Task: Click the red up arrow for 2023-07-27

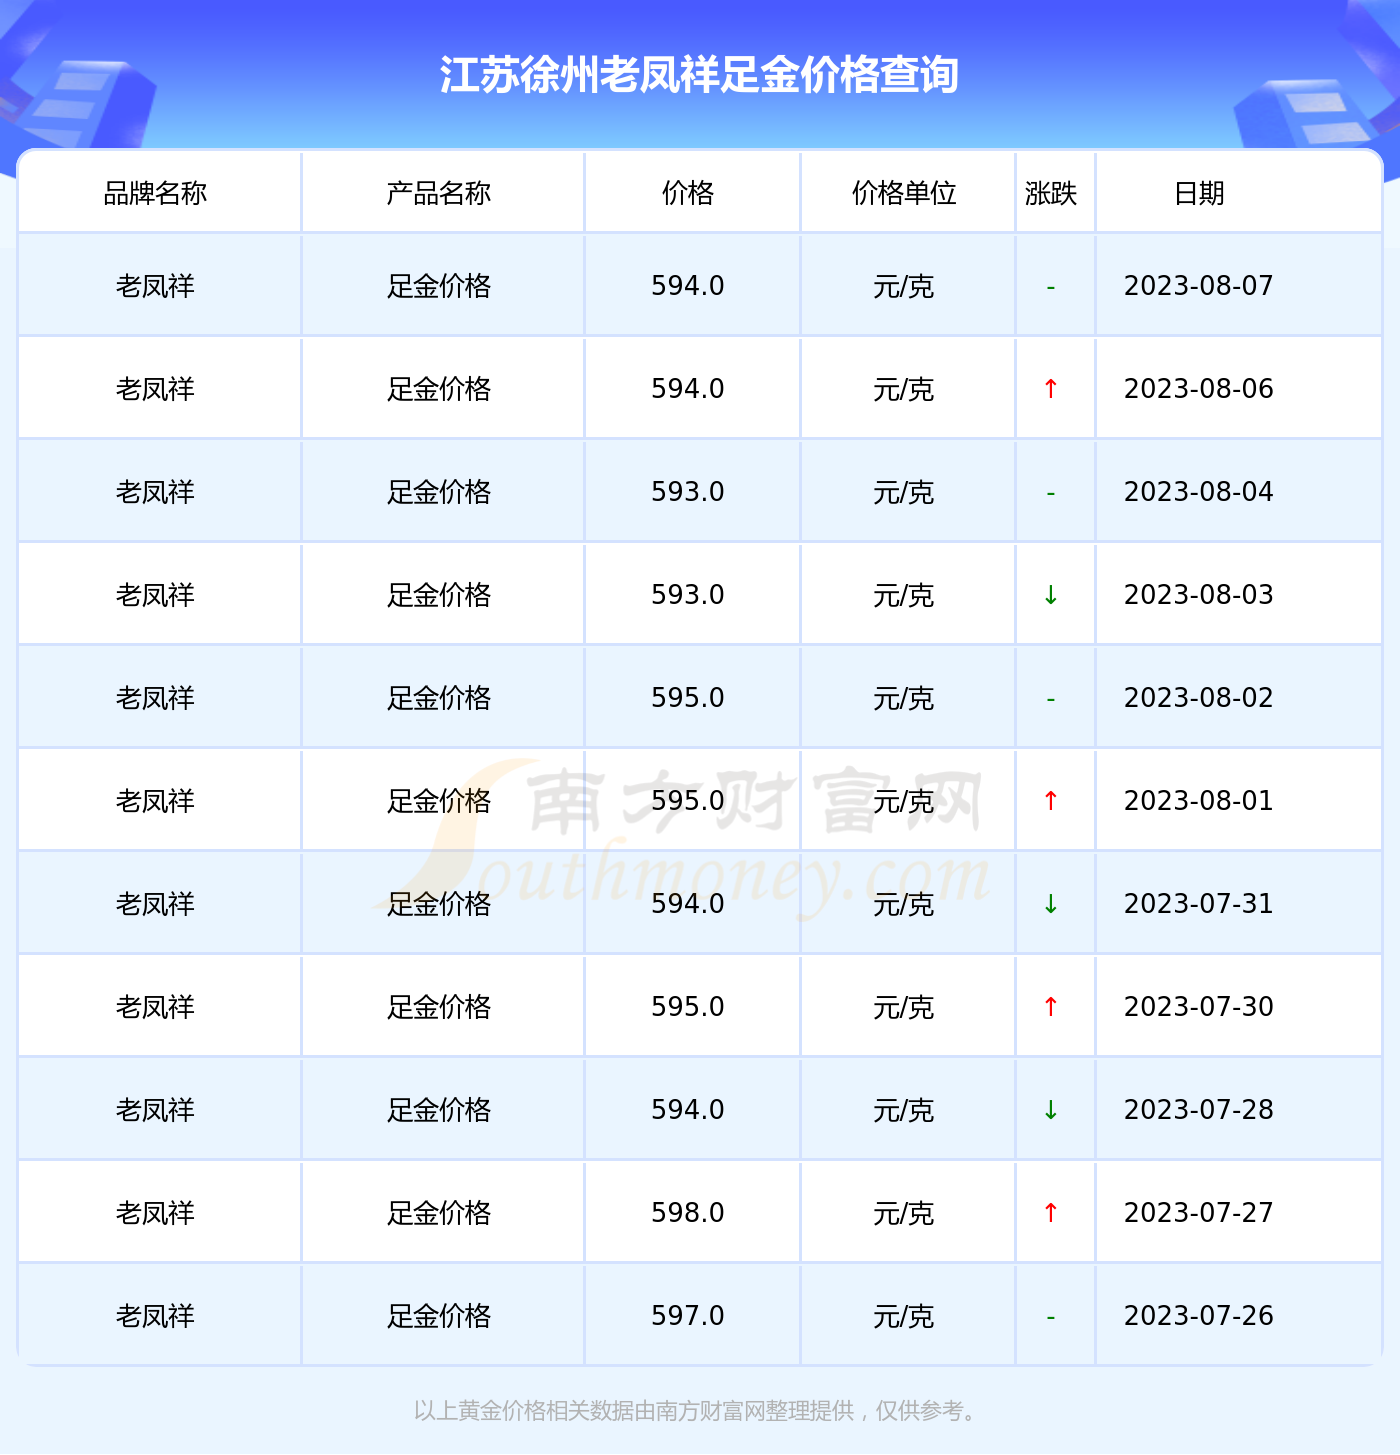Action: [1051, 1213]
